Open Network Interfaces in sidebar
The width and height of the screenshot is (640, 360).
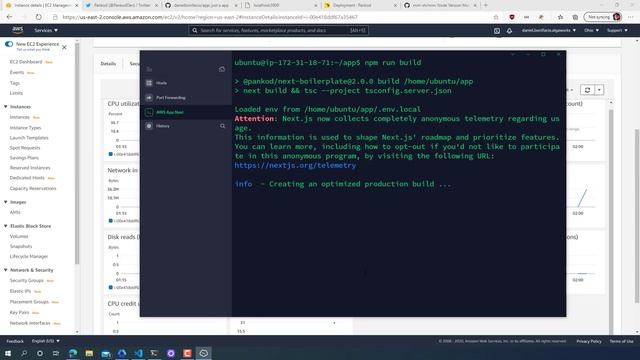coord(30,323)
